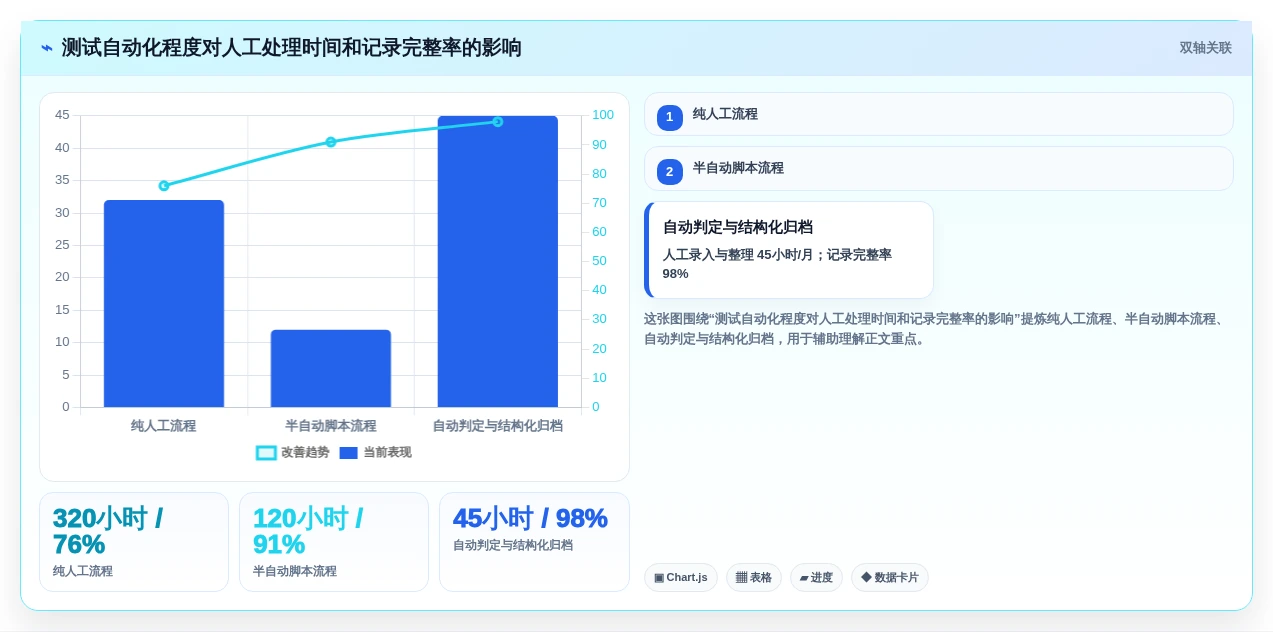Click the 数据卡片 tag chip

[890, 577]
